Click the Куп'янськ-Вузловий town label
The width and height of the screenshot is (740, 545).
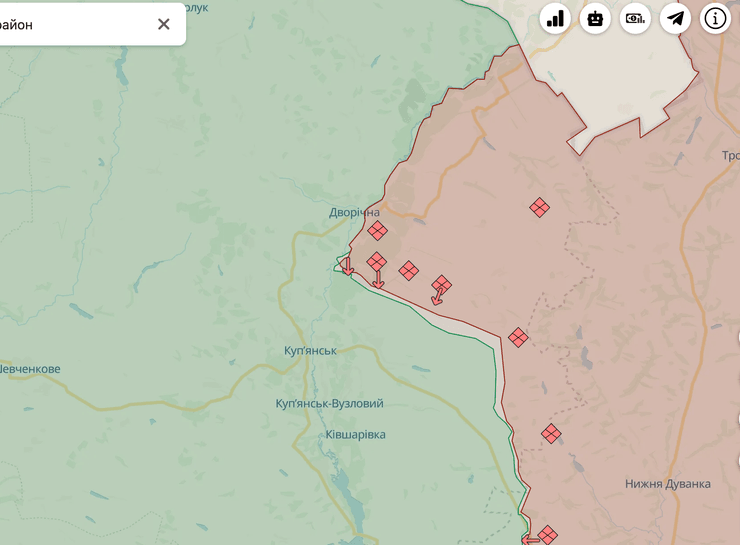(x=329, y=403)
